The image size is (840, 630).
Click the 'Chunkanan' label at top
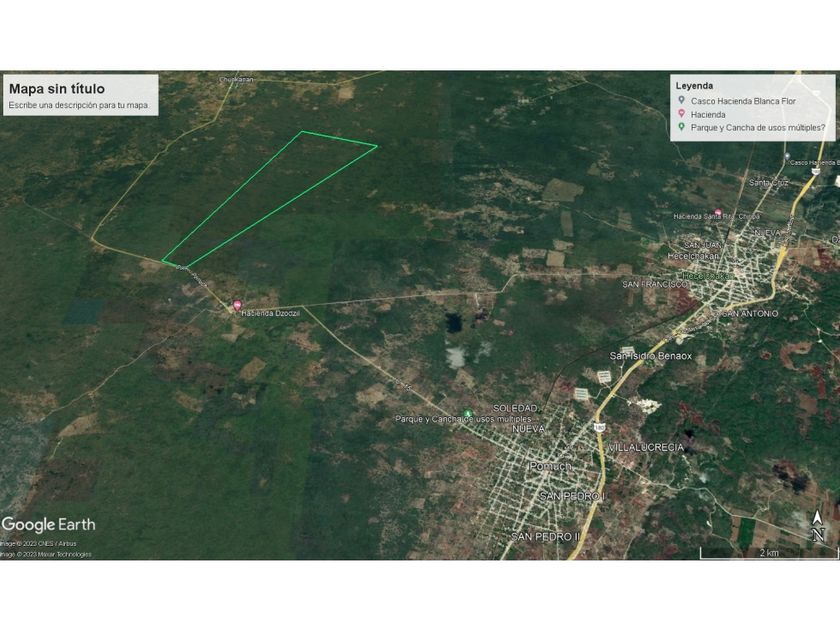click(236, 79)
